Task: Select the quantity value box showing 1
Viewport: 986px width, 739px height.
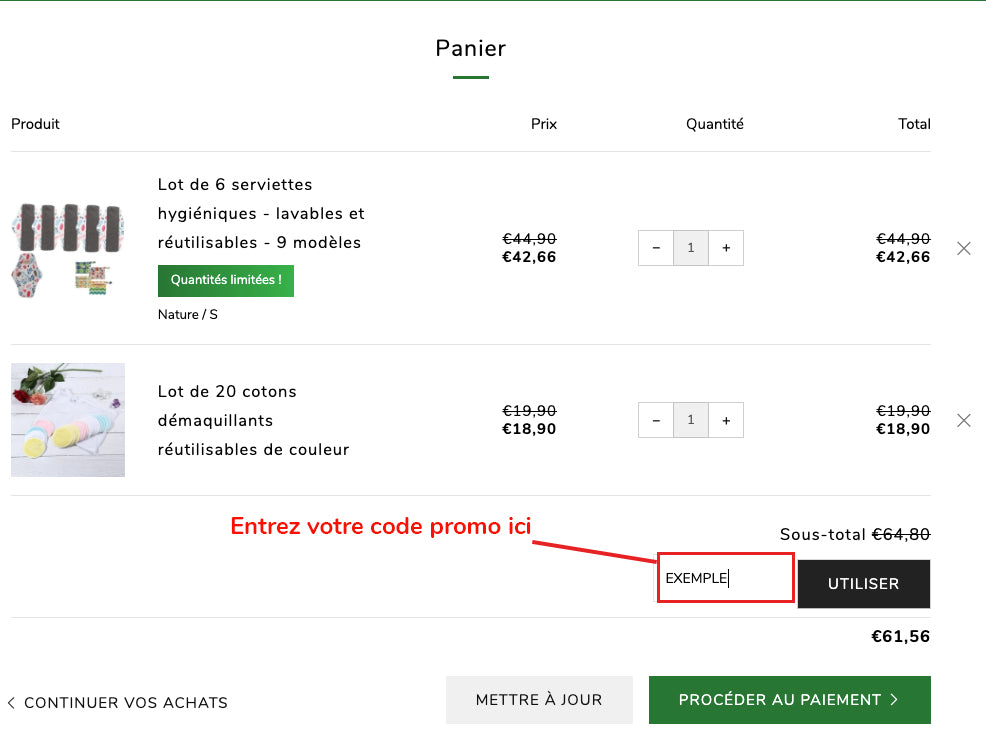Action: pos(690,248)
